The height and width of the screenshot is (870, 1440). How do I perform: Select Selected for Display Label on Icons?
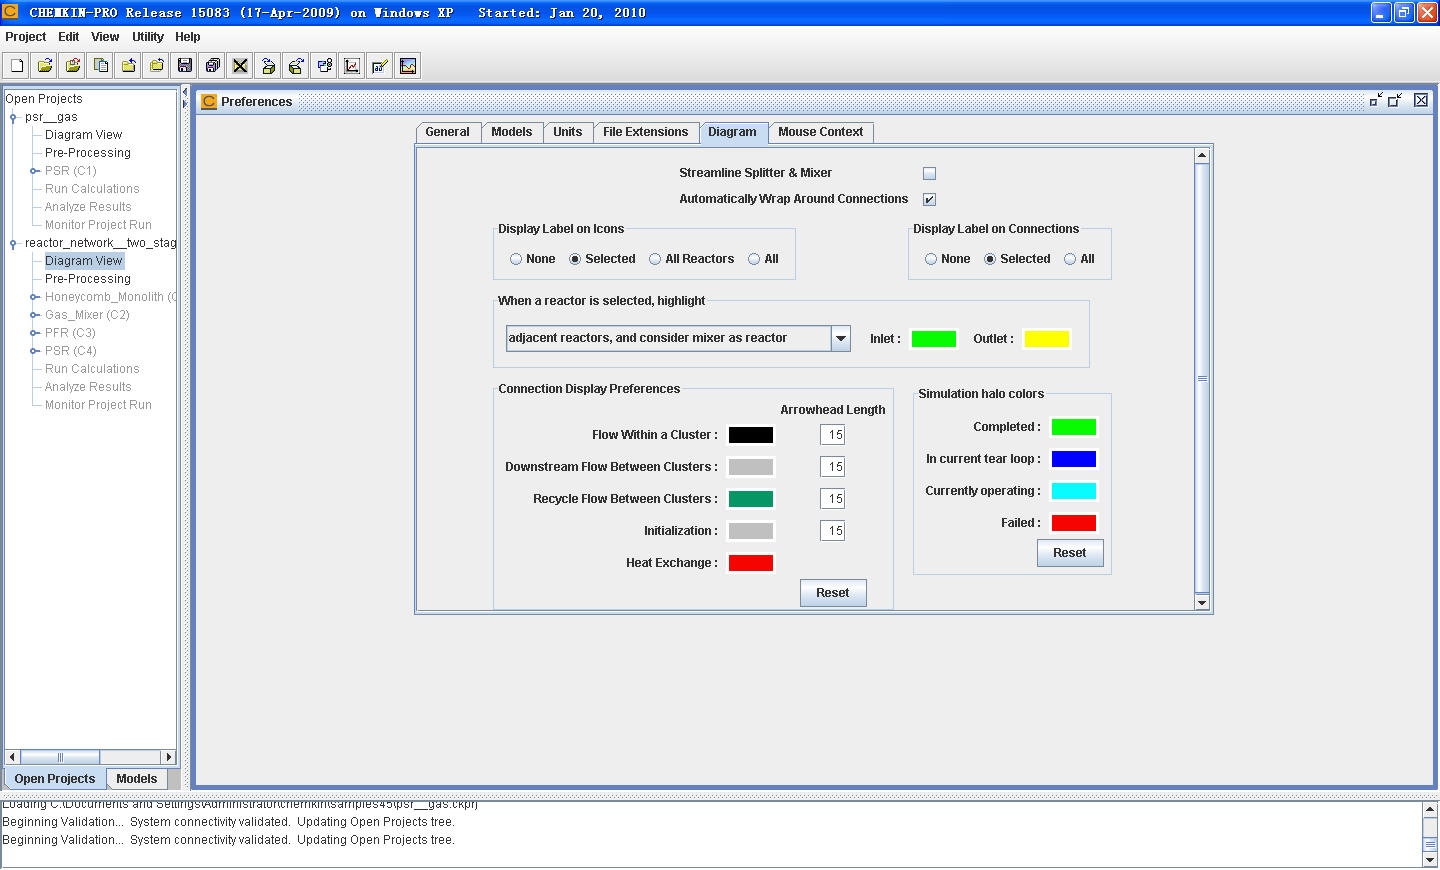[602, 259]
